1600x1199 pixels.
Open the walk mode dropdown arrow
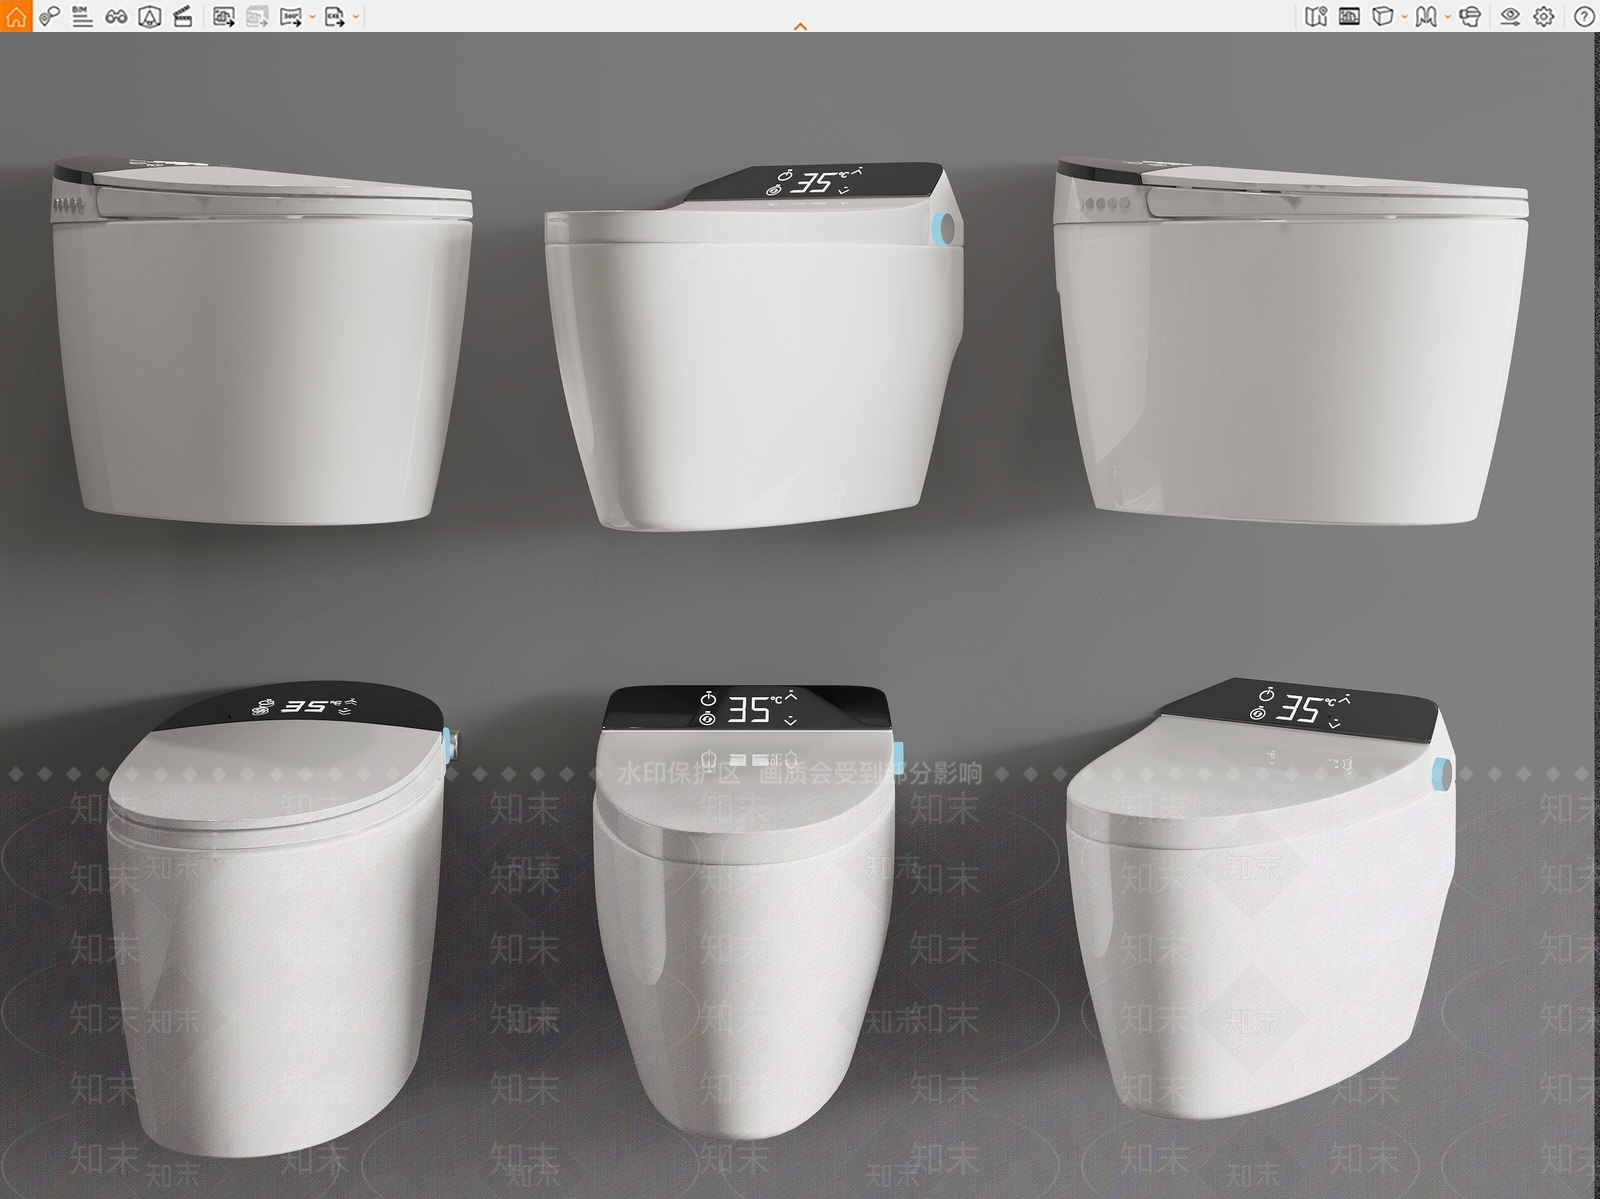1448,17
